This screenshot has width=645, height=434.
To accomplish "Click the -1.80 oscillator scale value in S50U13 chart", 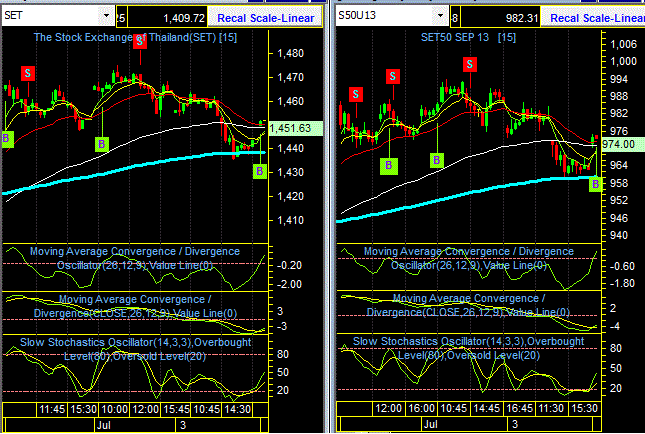I will pos(622,283).
